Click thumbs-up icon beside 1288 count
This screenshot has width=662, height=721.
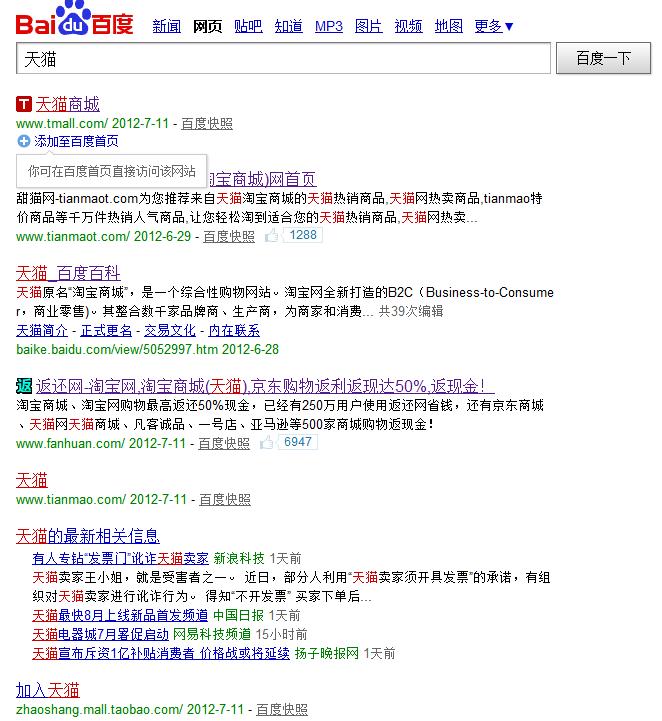271,236
